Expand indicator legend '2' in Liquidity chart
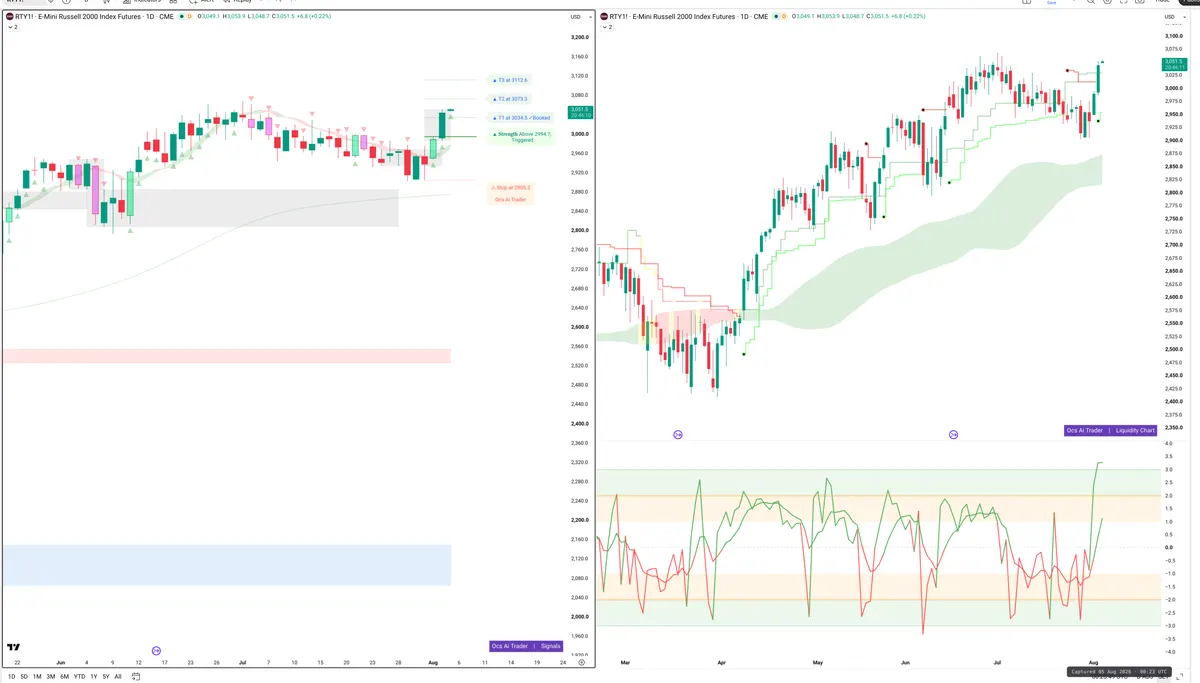The width and height of the screenshot is (1200, 683). tap(608, 27)
